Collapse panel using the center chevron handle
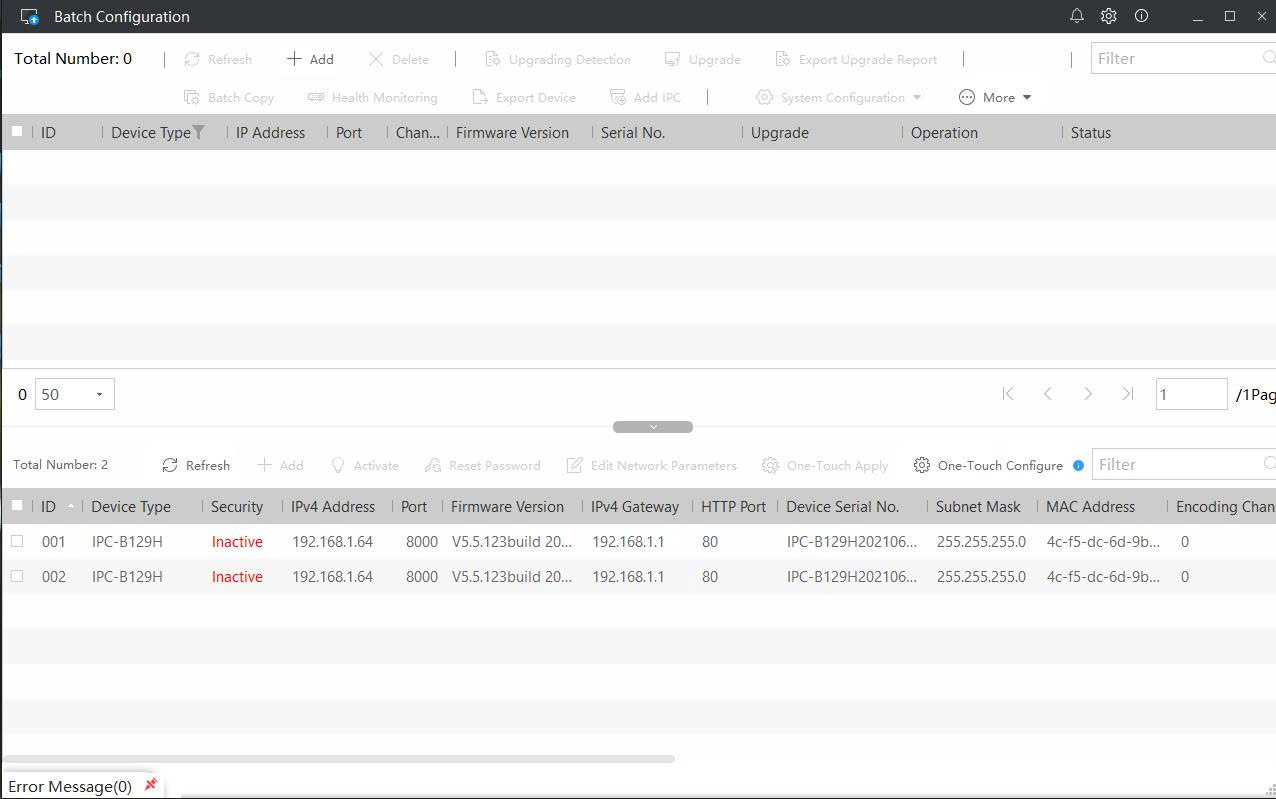 click(x=652, y=427)
